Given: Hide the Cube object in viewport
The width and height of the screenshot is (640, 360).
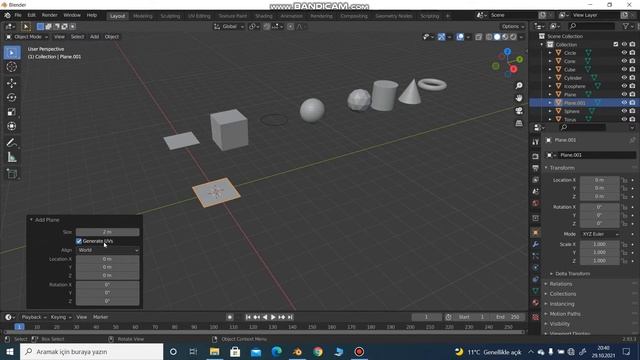Looking at the screenshot, I should point(624,69).
